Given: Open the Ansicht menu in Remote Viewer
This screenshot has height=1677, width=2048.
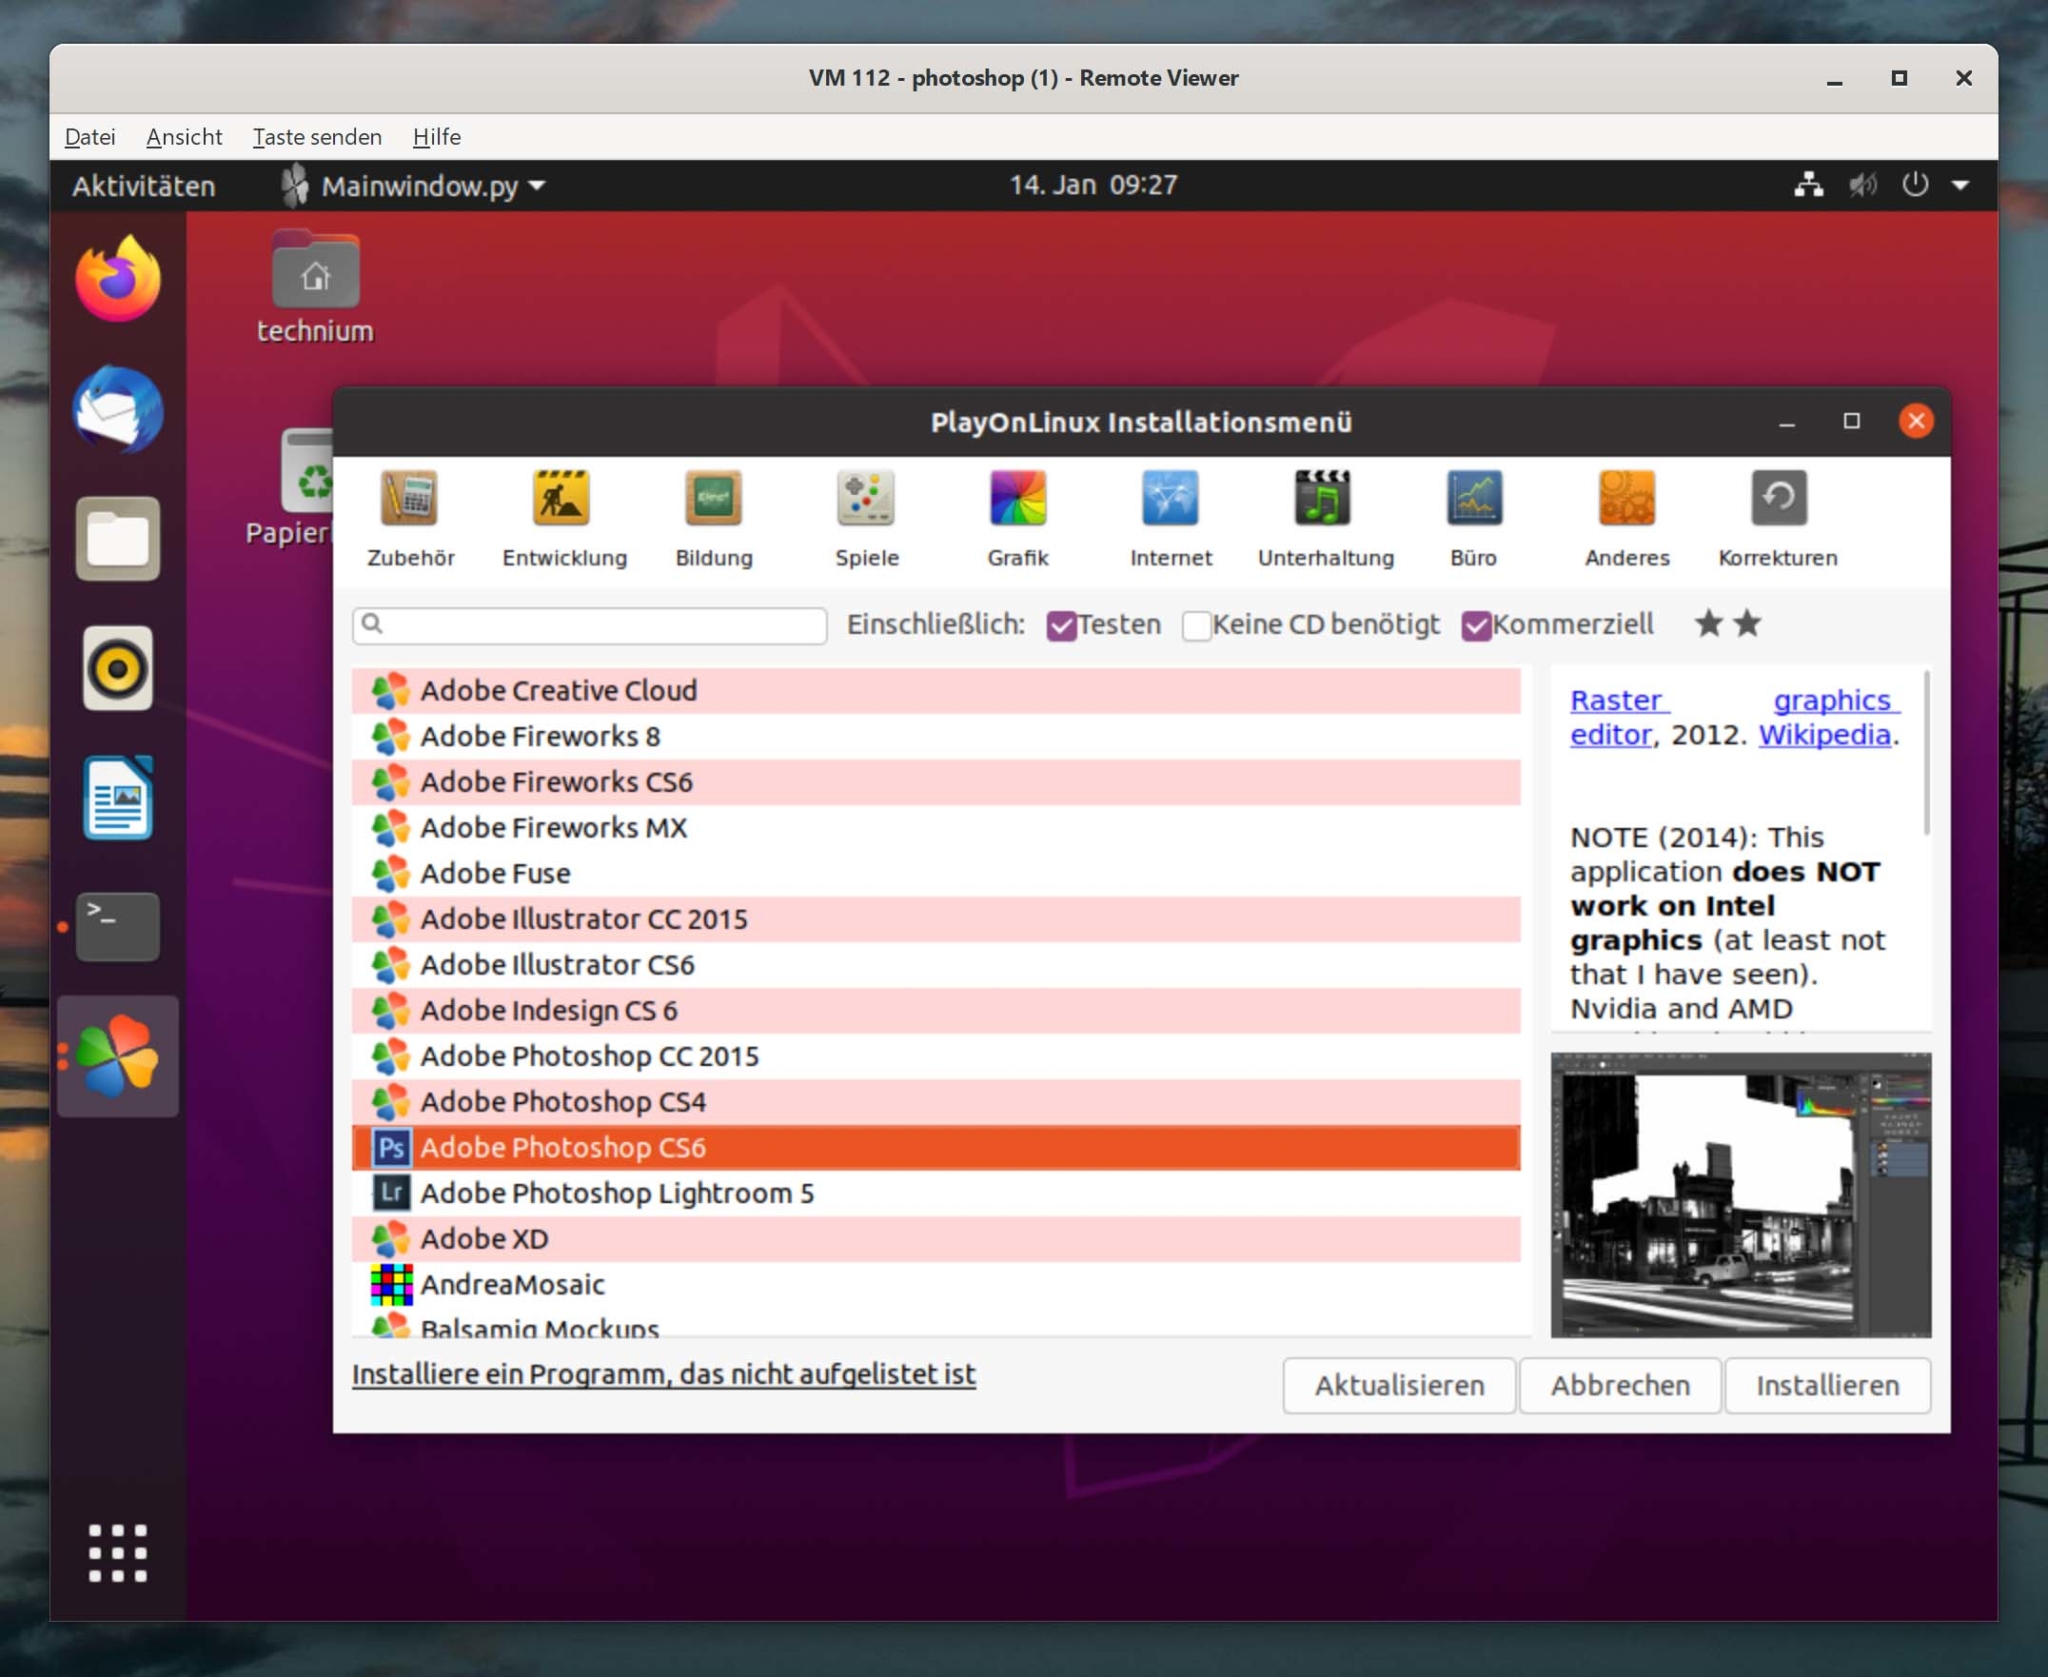Looking at the screenshot, I should pyautogui.click(x=183, y=137).
